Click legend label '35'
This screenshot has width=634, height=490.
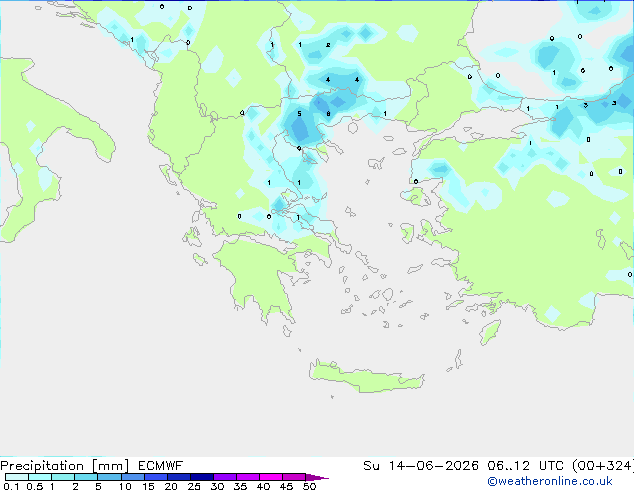pyautogui.click(x=240, y=486)
